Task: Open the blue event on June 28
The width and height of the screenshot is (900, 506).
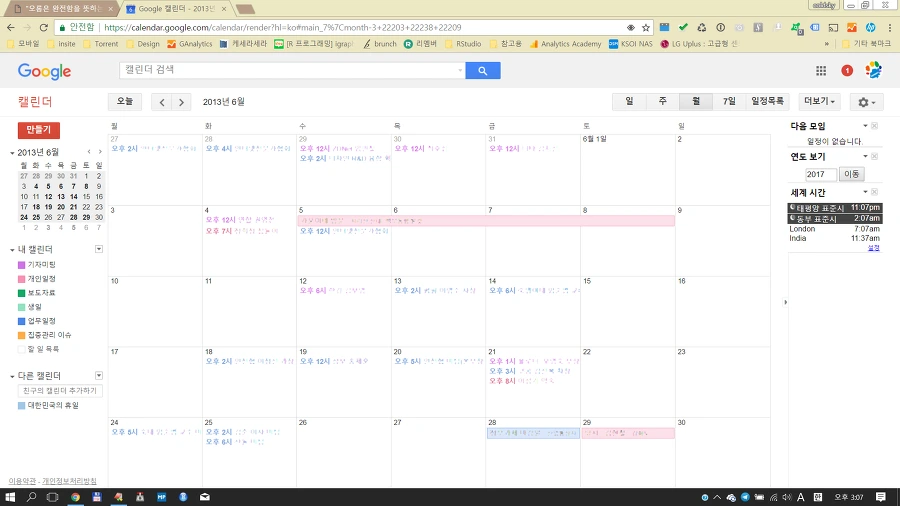Action: 533,433
